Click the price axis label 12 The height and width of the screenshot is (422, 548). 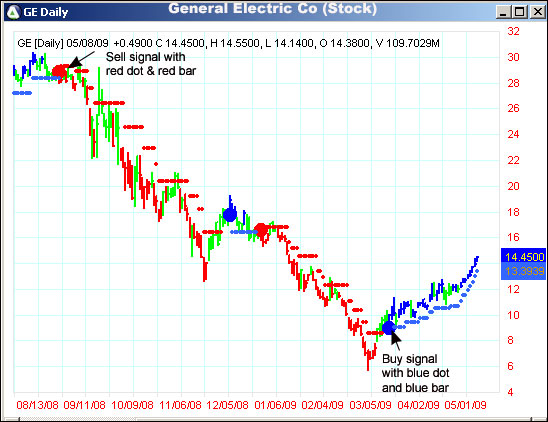click(x=513, y=289)
